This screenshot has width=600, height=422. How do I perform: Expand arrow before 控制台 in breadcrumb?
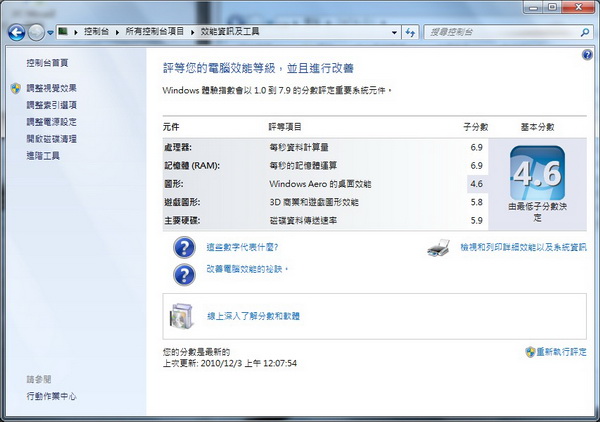click(76, 32)
